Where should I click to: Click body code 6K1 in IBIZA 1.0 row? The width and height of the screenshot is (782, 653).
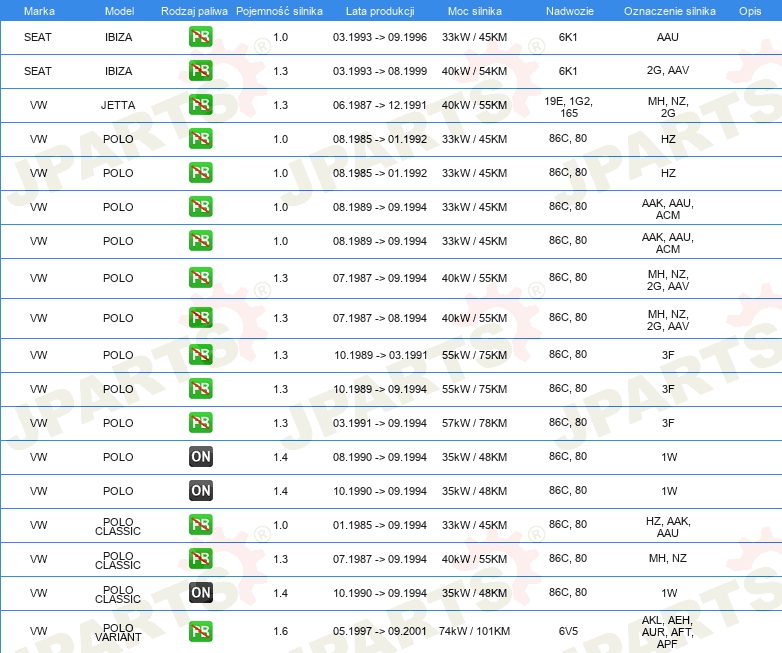click(568, 37)
